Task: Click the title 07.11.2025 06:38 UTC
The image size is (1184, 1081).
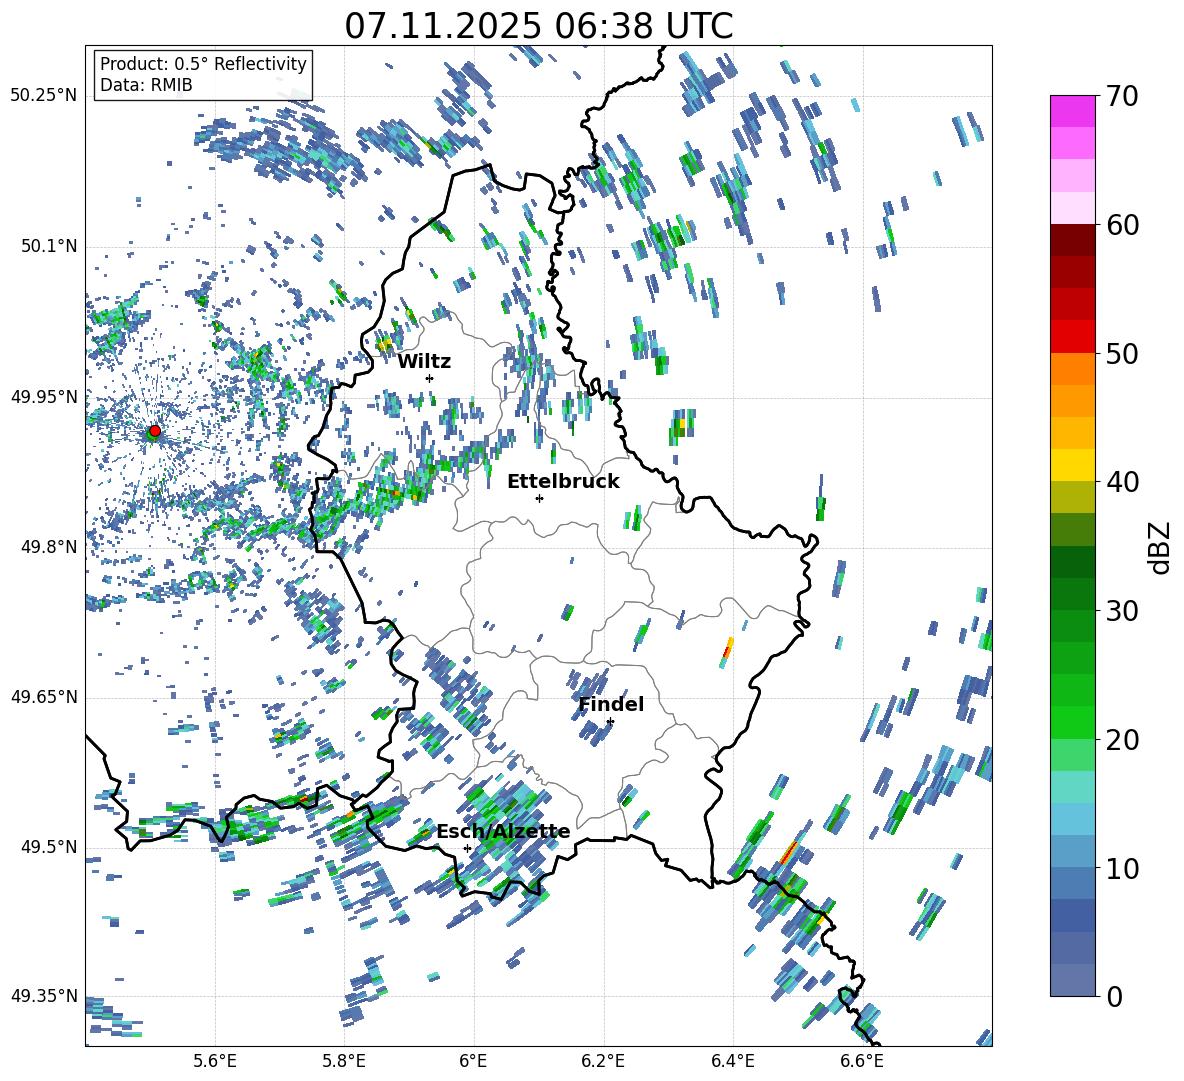Action: (x=538, y=26)
